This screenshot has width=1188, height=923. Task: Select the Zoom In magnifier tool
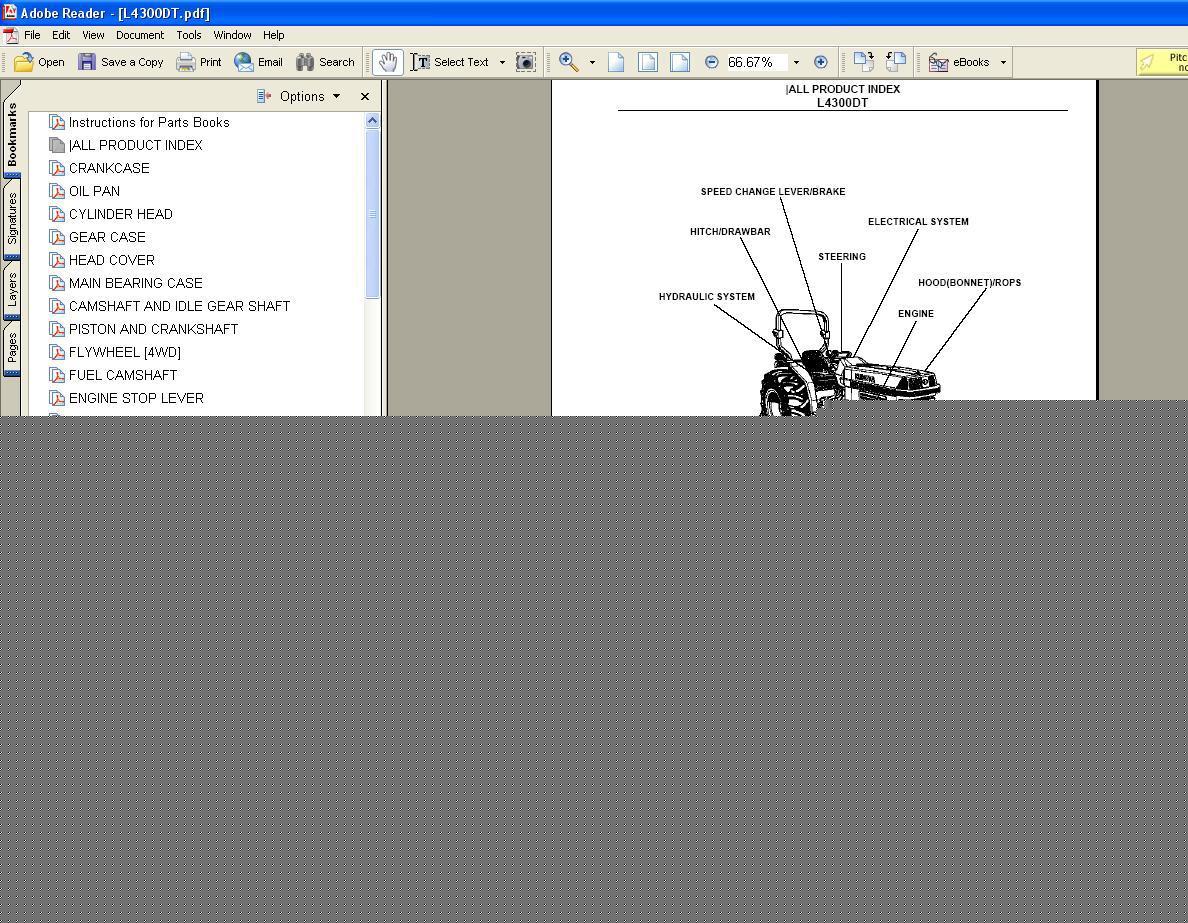(568, 62)
